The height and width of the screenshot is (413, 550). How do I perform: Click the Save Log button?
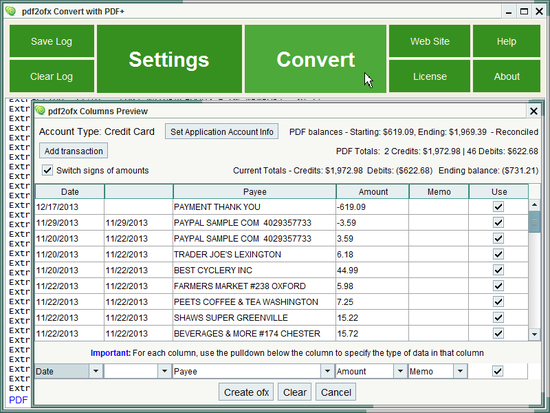52,41
